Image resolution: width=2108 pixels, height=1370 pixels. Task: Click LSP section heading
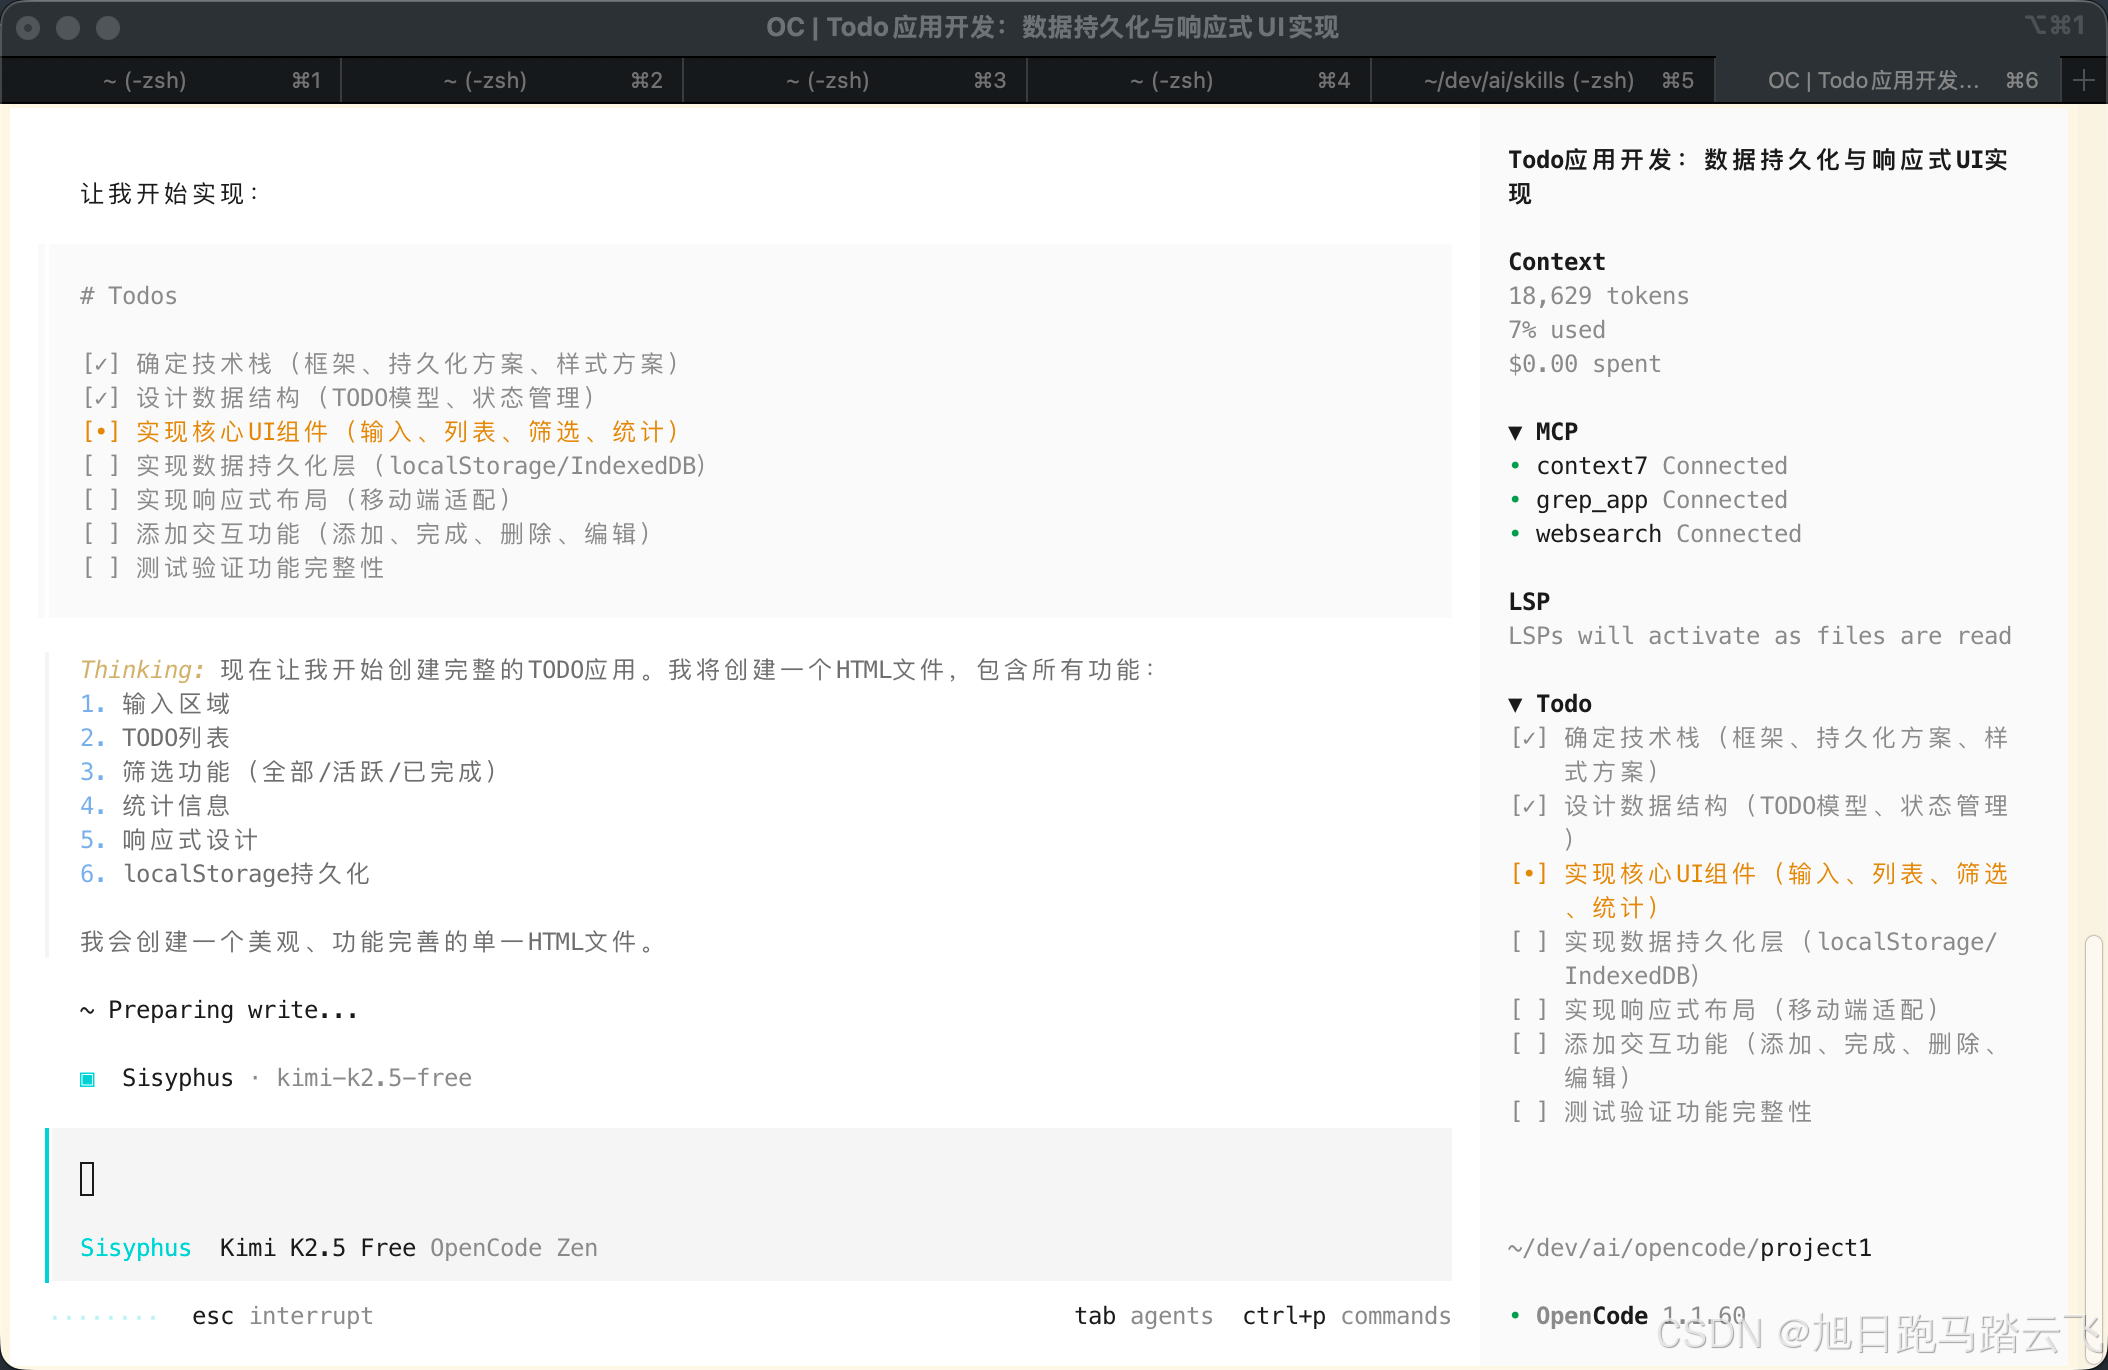(1529, 601)
